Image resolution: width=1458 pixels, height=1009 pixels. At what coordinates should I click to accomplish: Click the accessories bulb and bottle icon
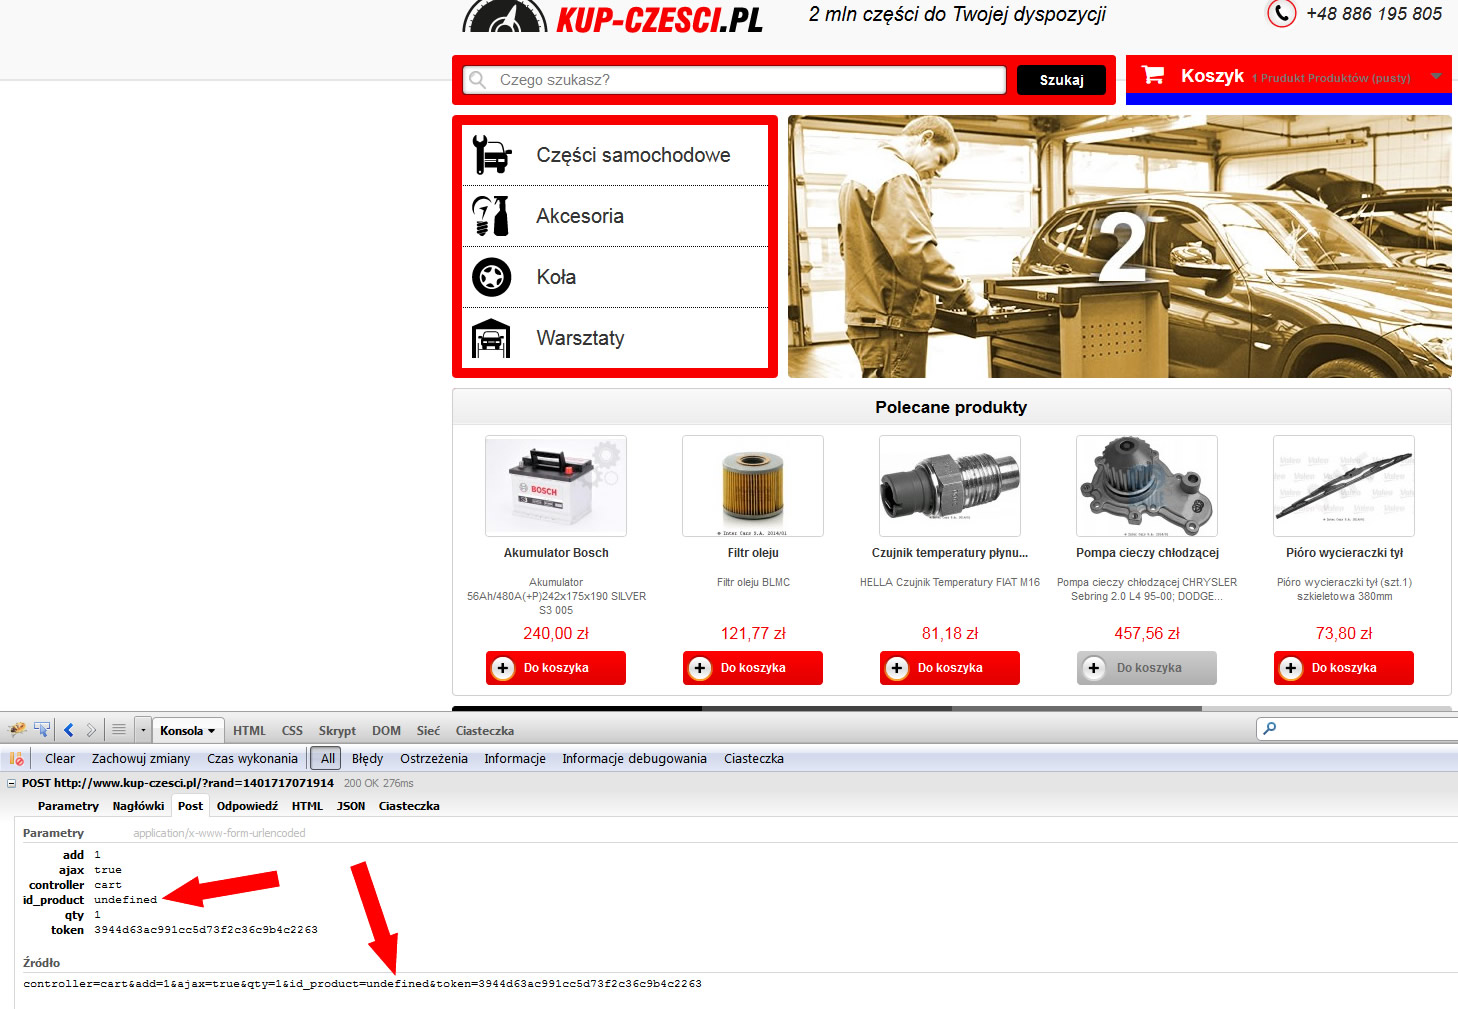491,216
